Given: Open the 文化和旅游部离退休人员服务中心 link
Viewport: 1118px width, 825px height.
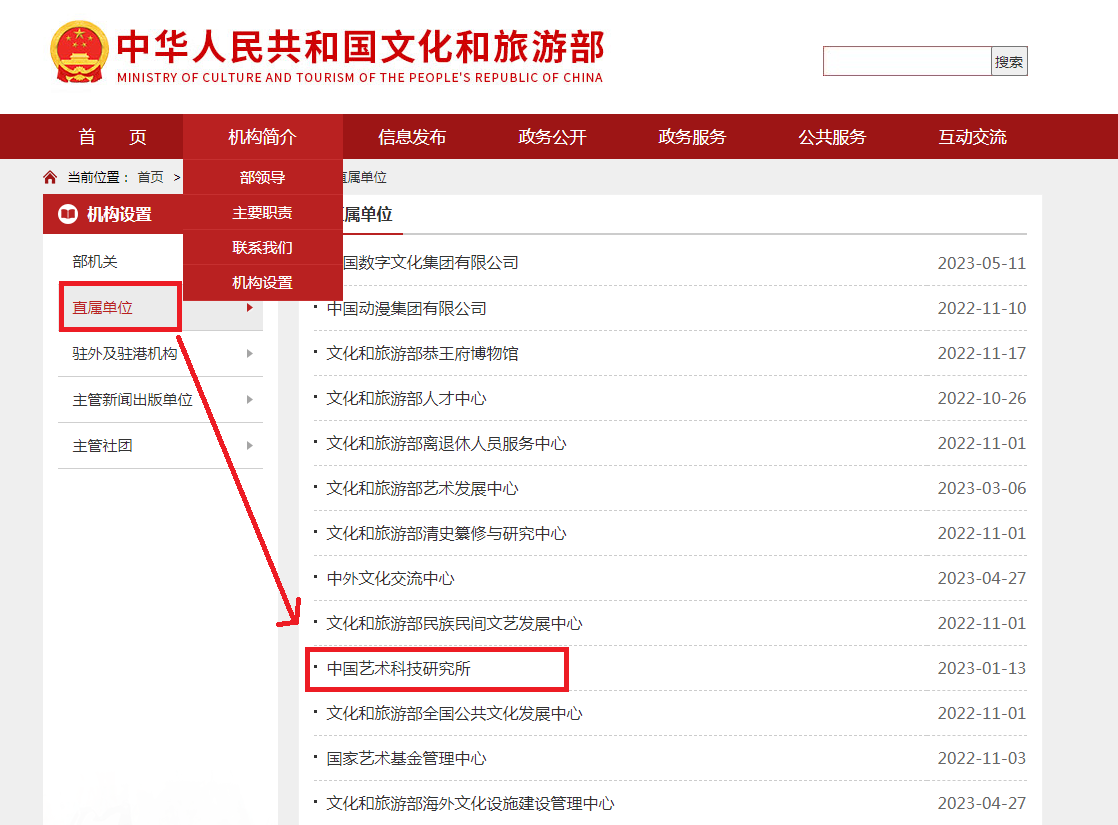Looking at the screenshot, I should coord(446,444).
